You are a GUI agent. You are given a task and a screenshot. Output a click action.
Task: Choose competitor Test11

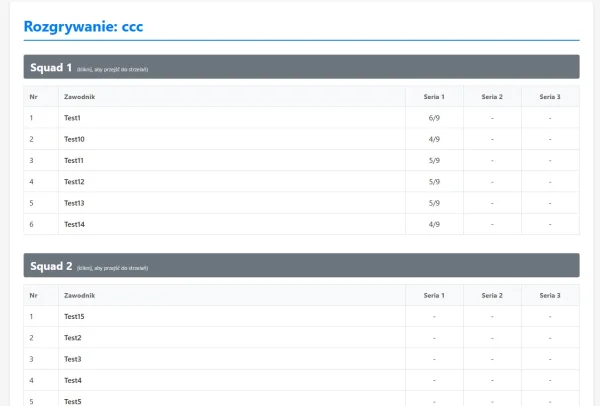[74, 160]
